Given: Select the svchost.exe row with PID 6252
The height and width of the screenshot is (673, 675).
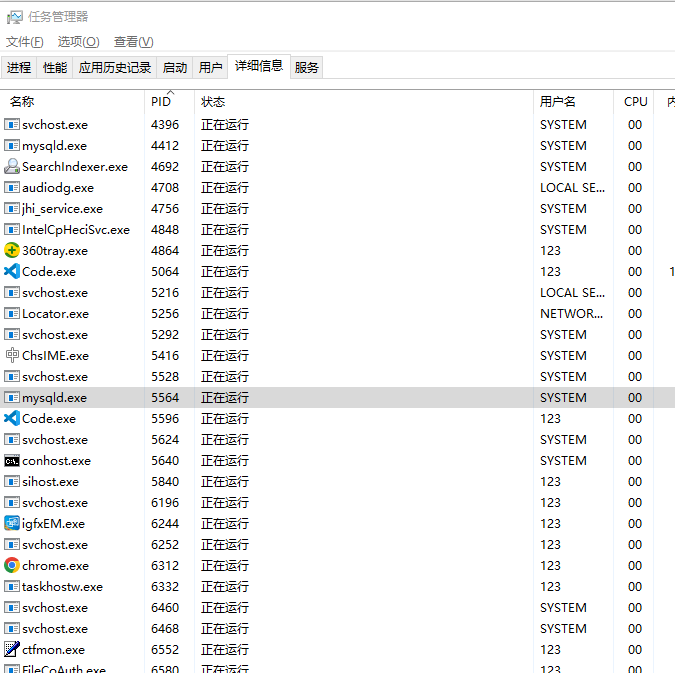Looking at the screenshot, I should pyautogui.click(x=338, y=544).
